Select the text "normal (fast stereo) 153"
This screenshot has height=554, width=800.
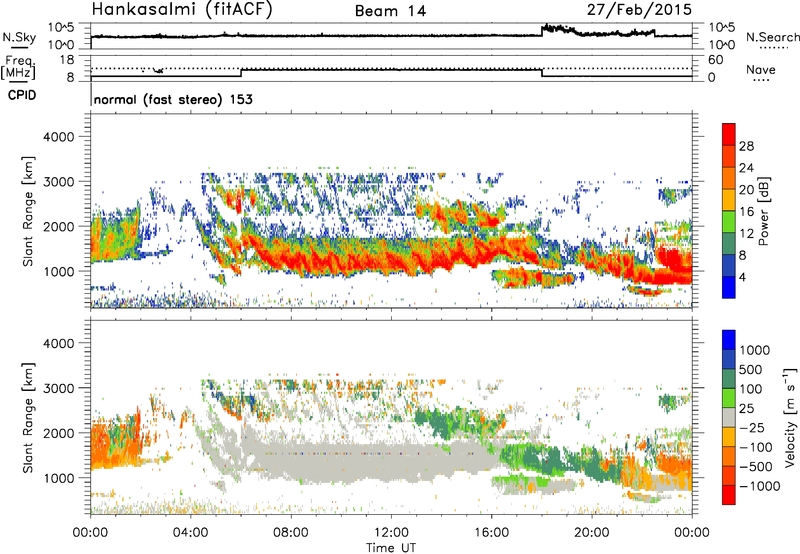click(173, 100)
